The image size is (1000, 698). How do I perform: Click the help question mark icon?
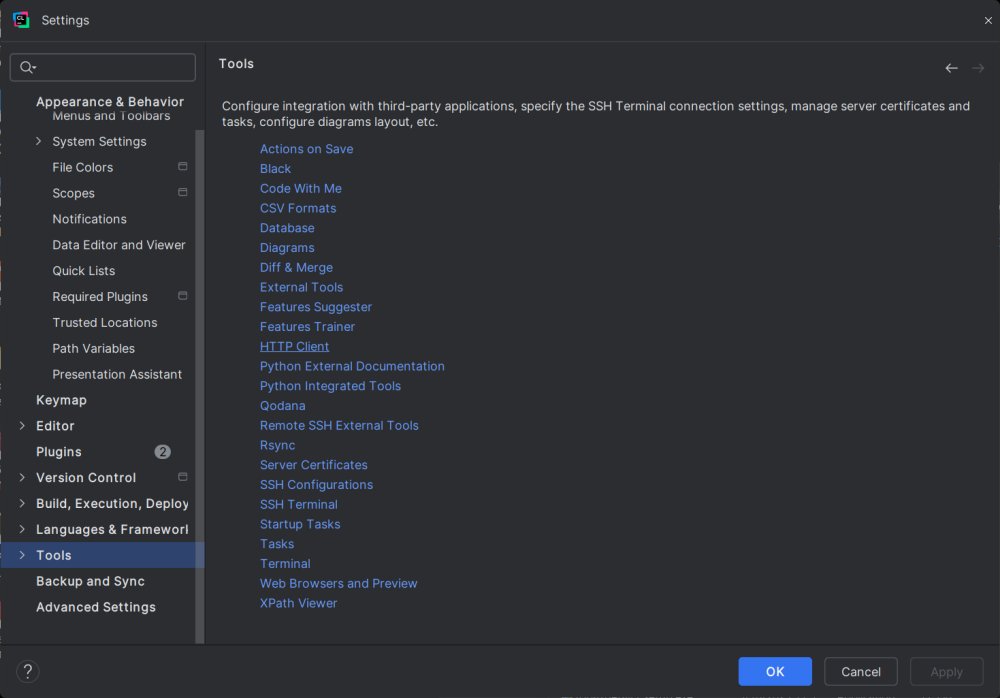(28, 672)
